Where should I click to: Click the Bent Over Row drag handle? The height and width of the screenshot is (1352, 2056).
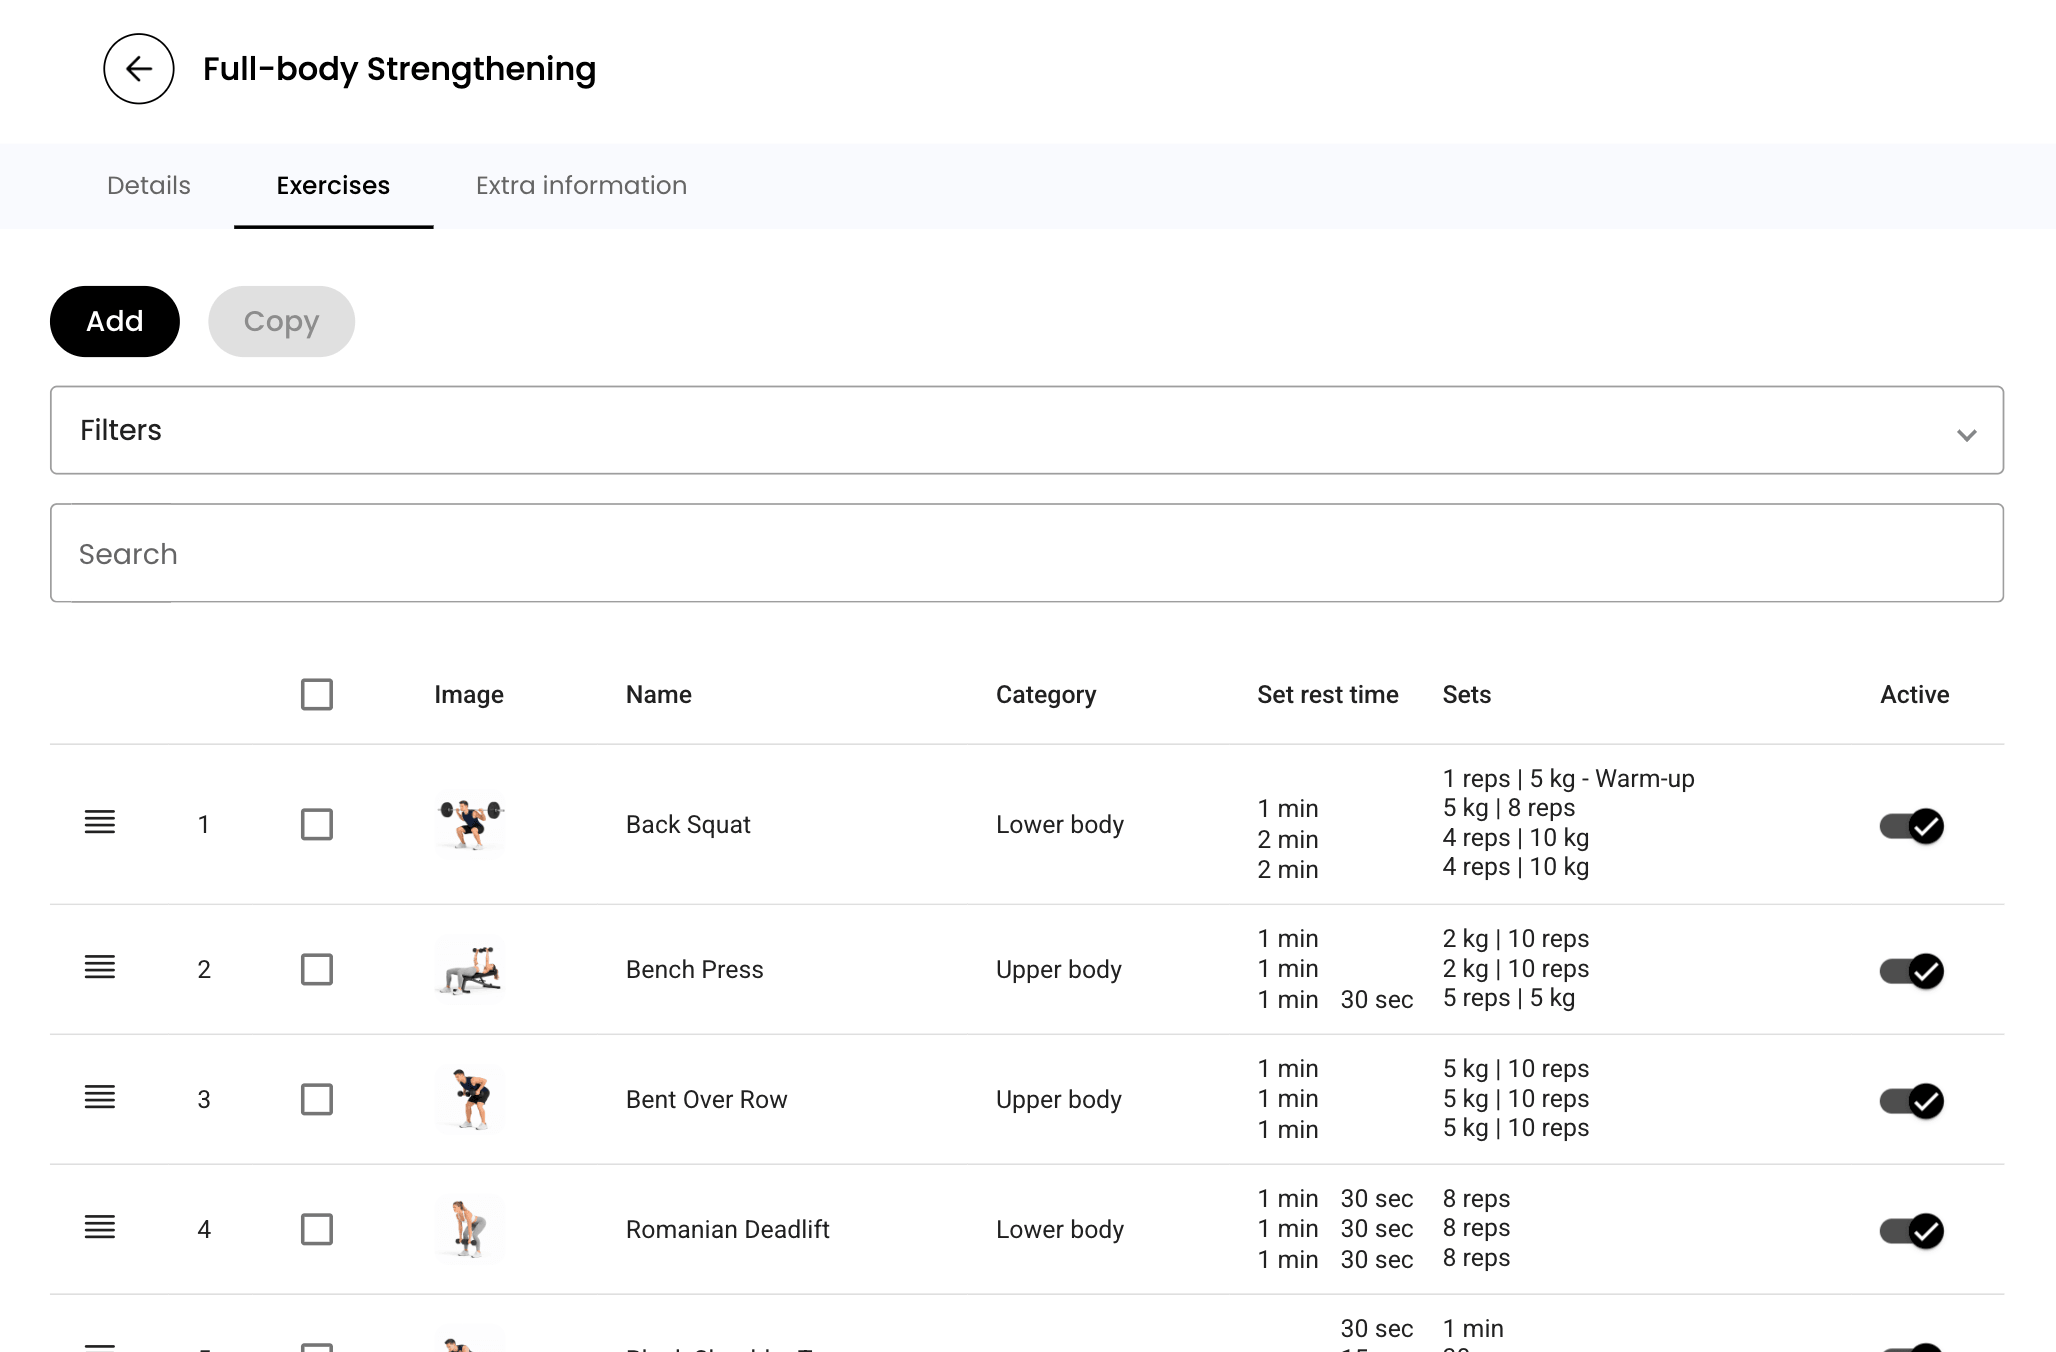100,1098
